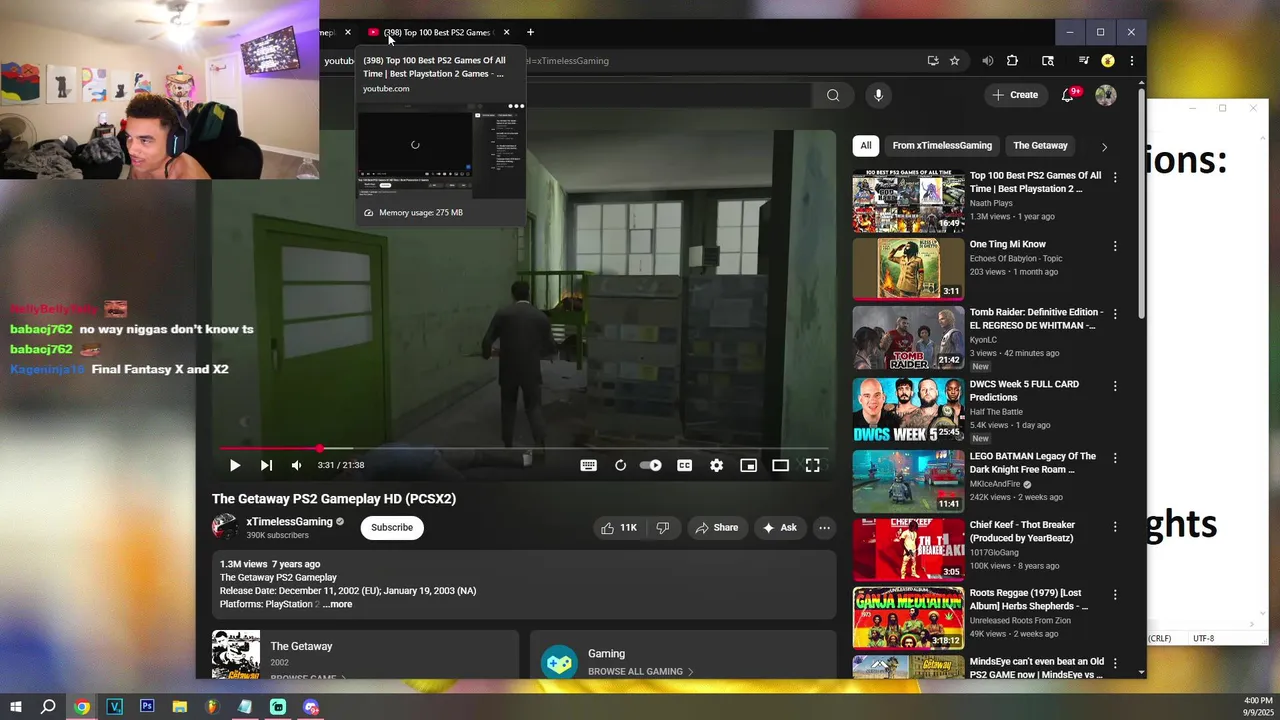The height and width of the screenshot is (720, 1280).
Task: Open the Chrome profile avatar
Action: 1108,61
